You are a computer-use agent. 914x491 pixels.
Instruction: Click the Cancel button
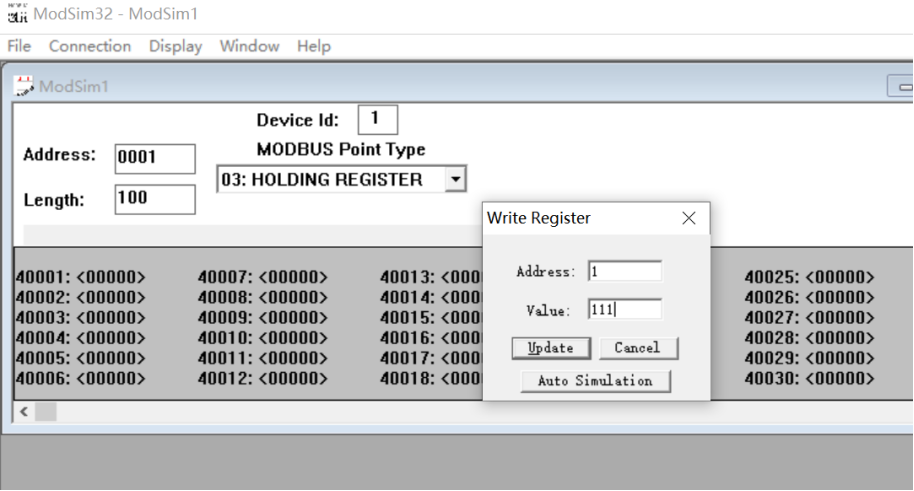[638, 348]
